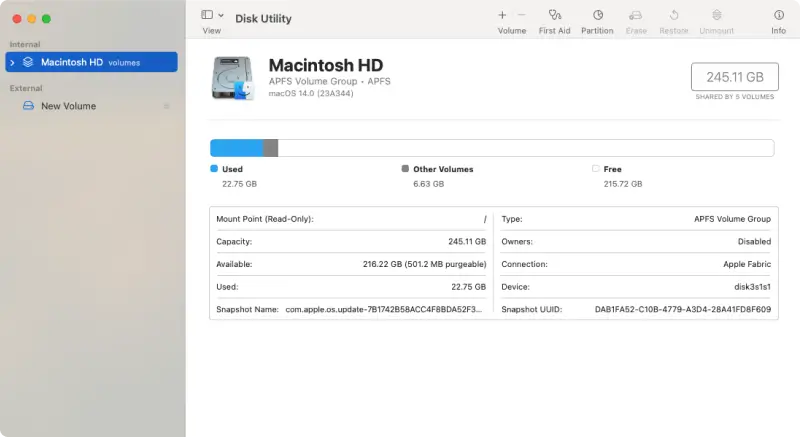
Task: Click Available 216.22 GB purgeable value
Action: pyautogui.click(x=424, y=264)
